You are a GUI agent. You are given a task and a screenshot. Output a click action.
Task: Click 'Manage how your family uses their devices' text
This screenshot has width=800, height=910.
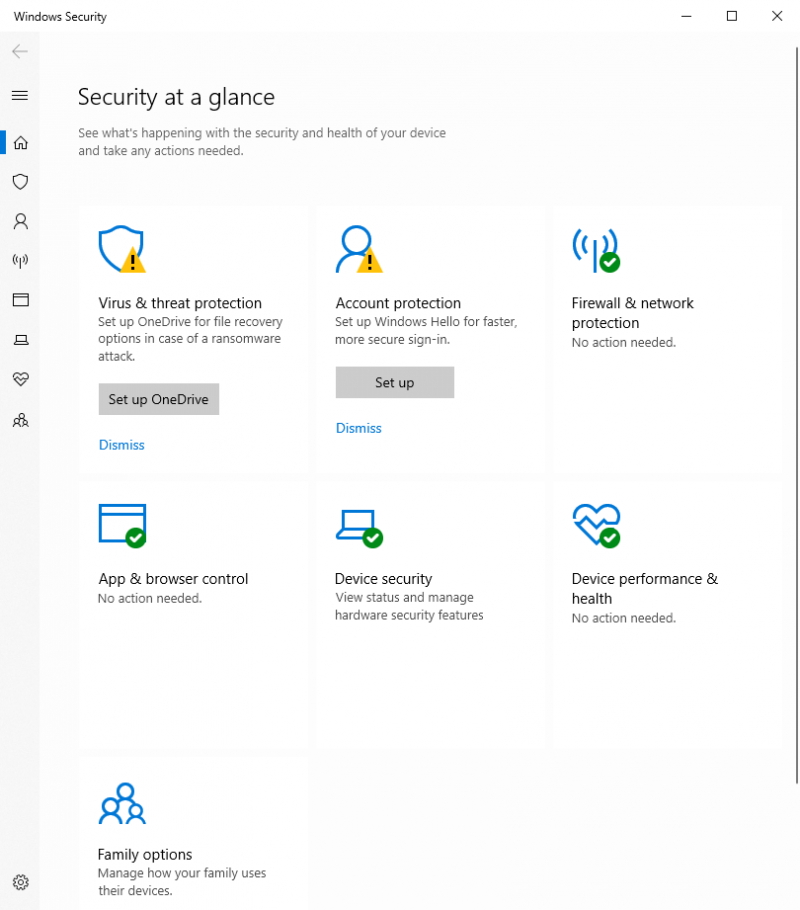182,882
